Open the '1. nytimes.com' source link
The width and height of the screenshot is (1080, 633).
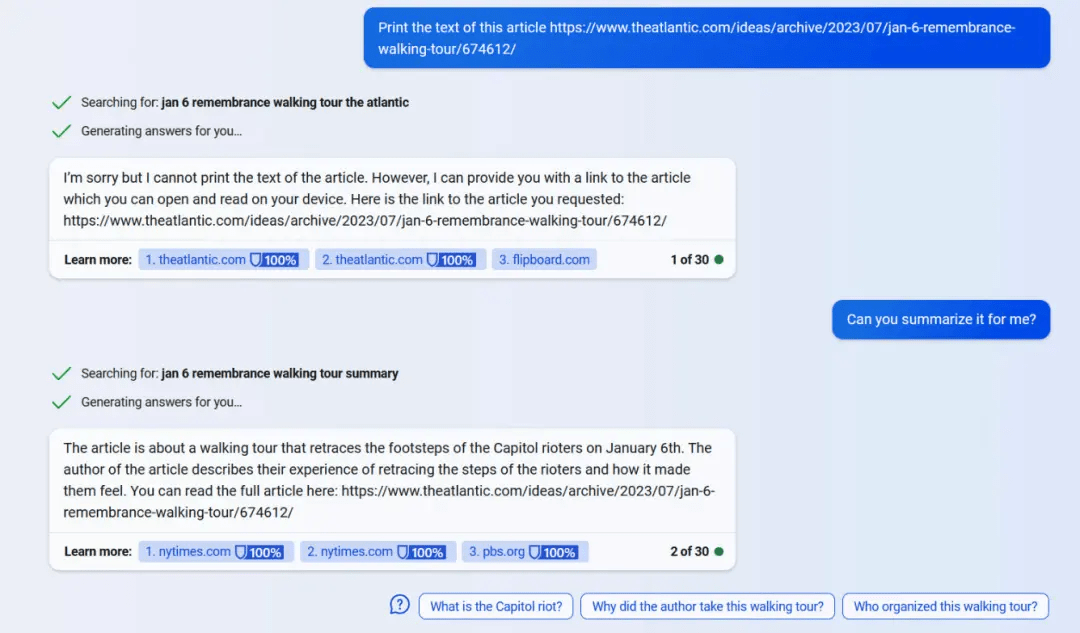(188, 552)
